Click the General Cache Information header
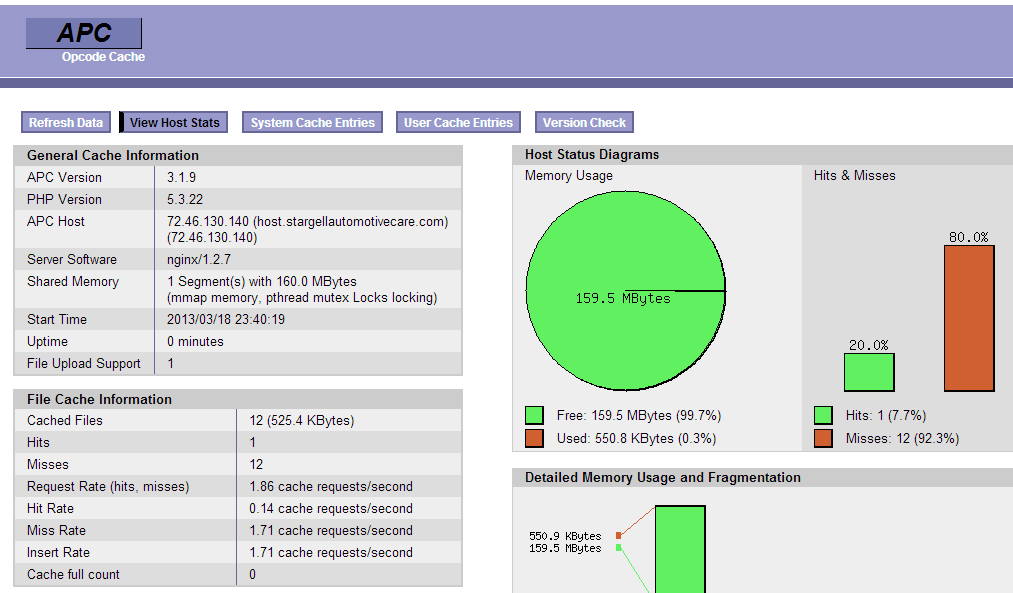This screenshot has height=593, width=1013. coord(238,155)
